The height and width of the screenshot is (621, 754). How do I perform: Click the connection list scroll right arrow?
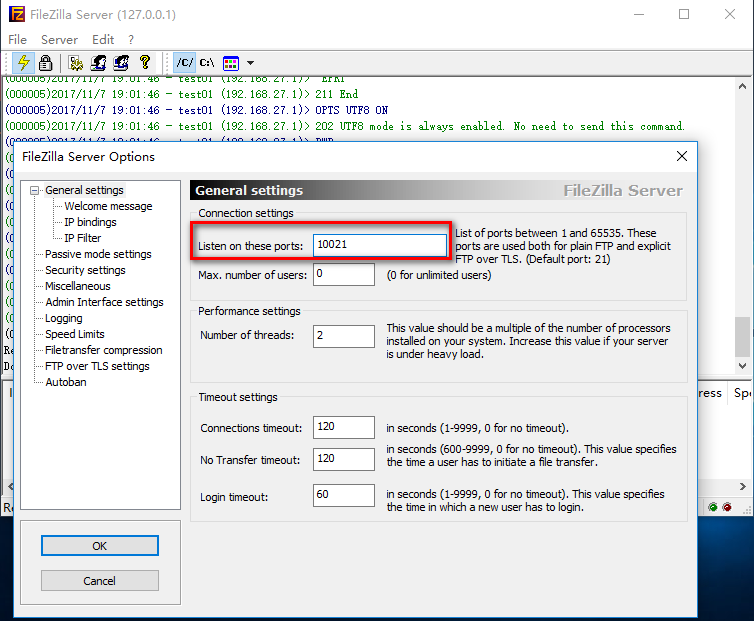pos(742,486)
